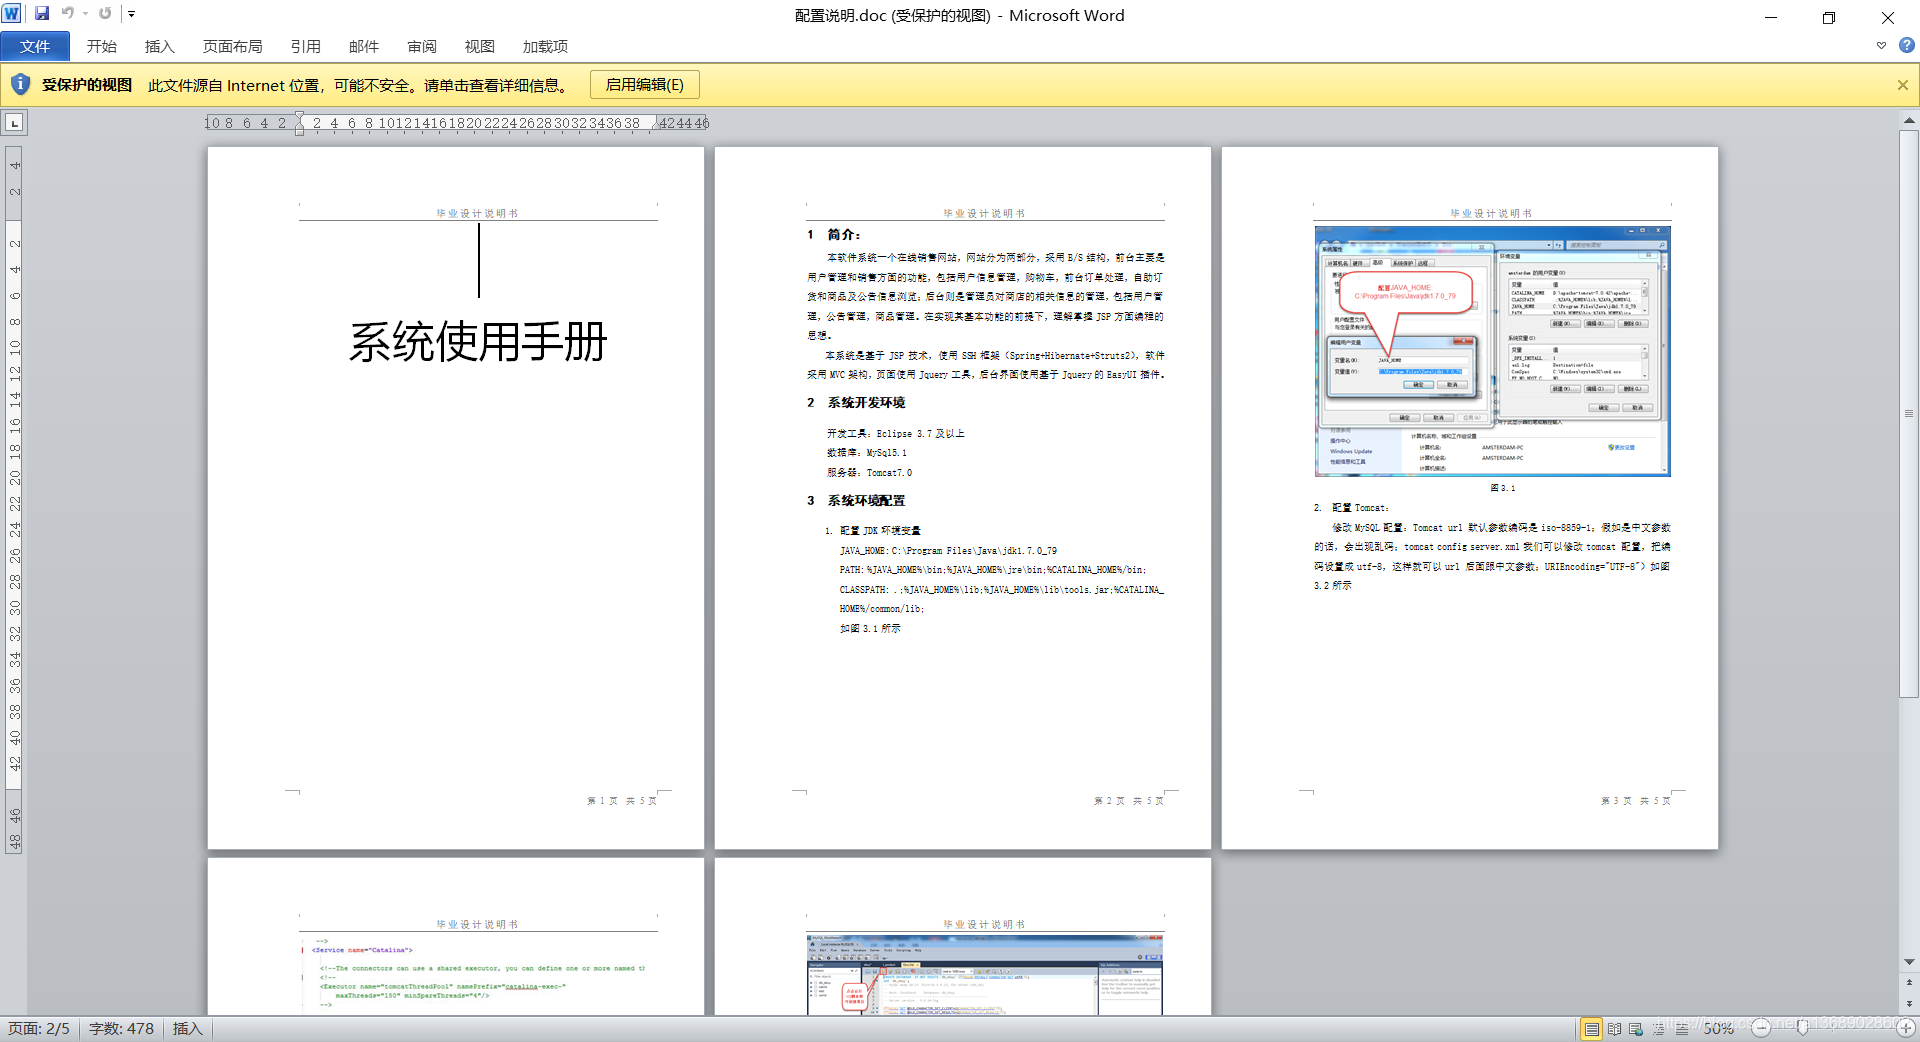Switch to the 视图 (View) tab

point(480,46)
